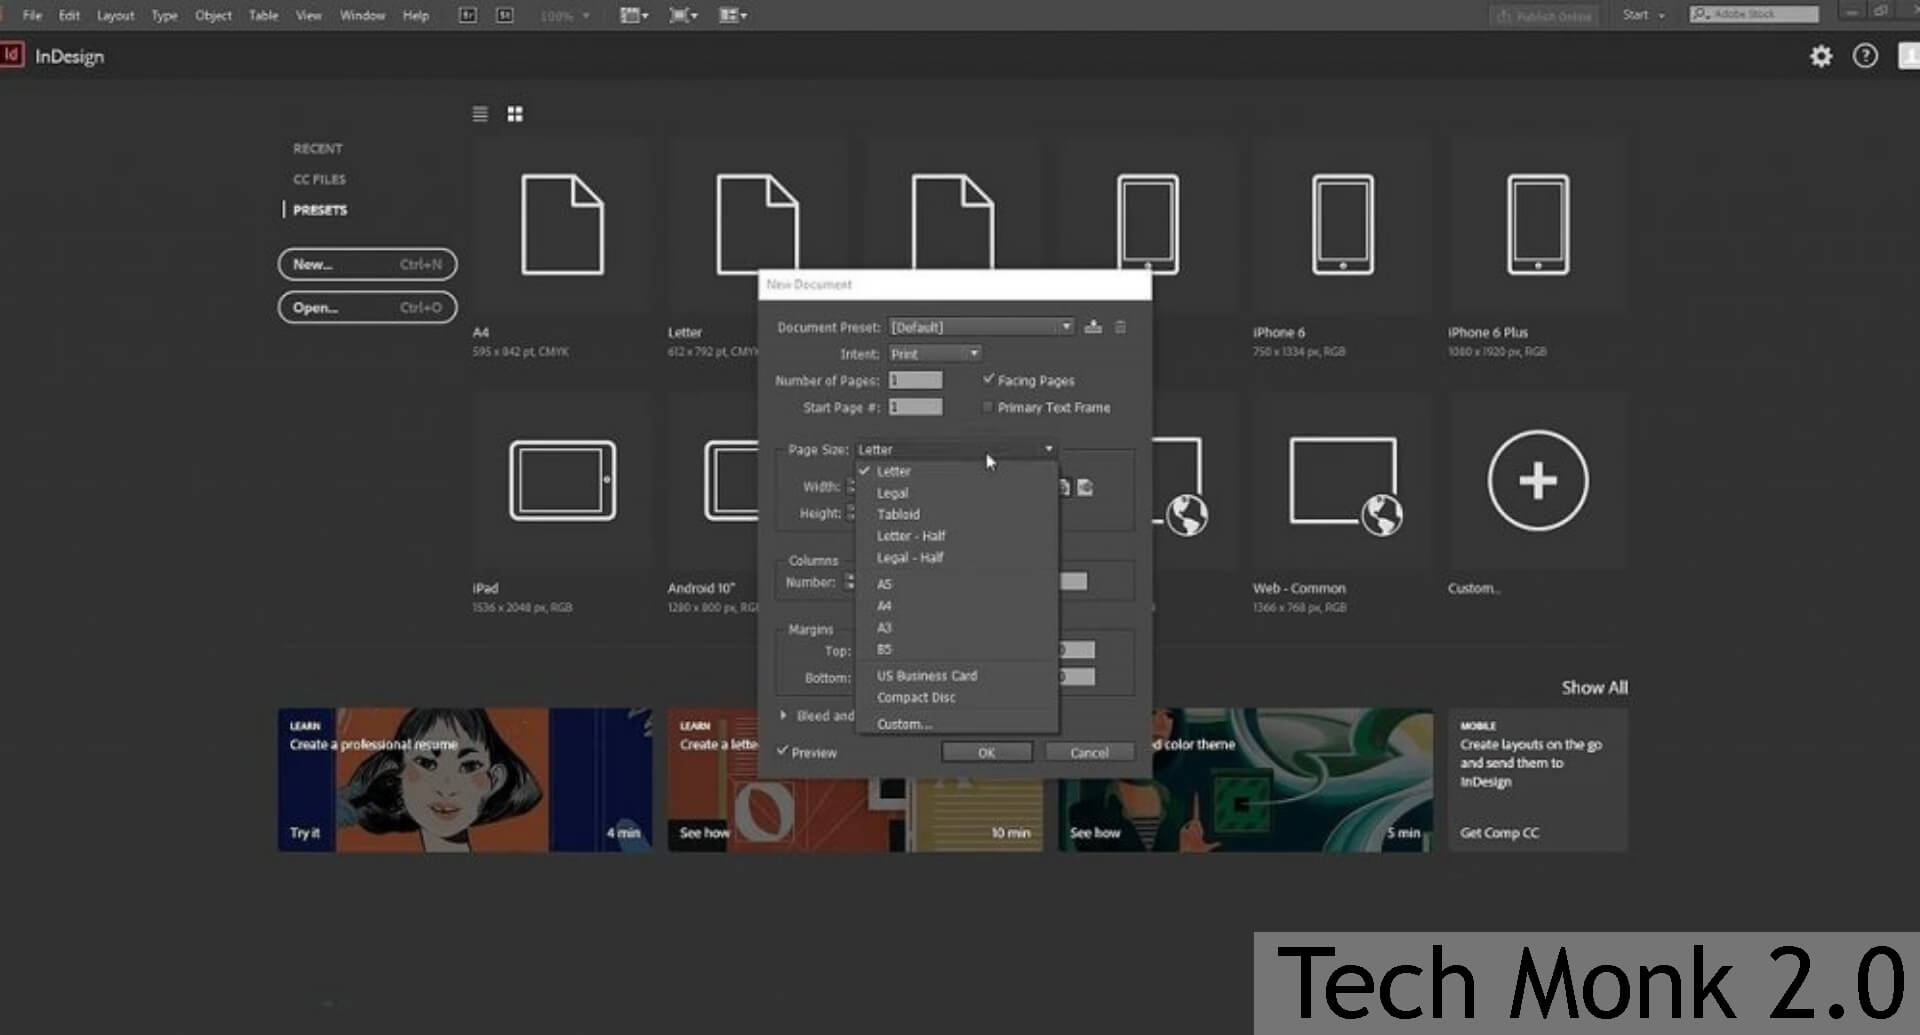Choose the Web - Common preset icon
Screen dimensions: 1920x1035
point(1345,485)
